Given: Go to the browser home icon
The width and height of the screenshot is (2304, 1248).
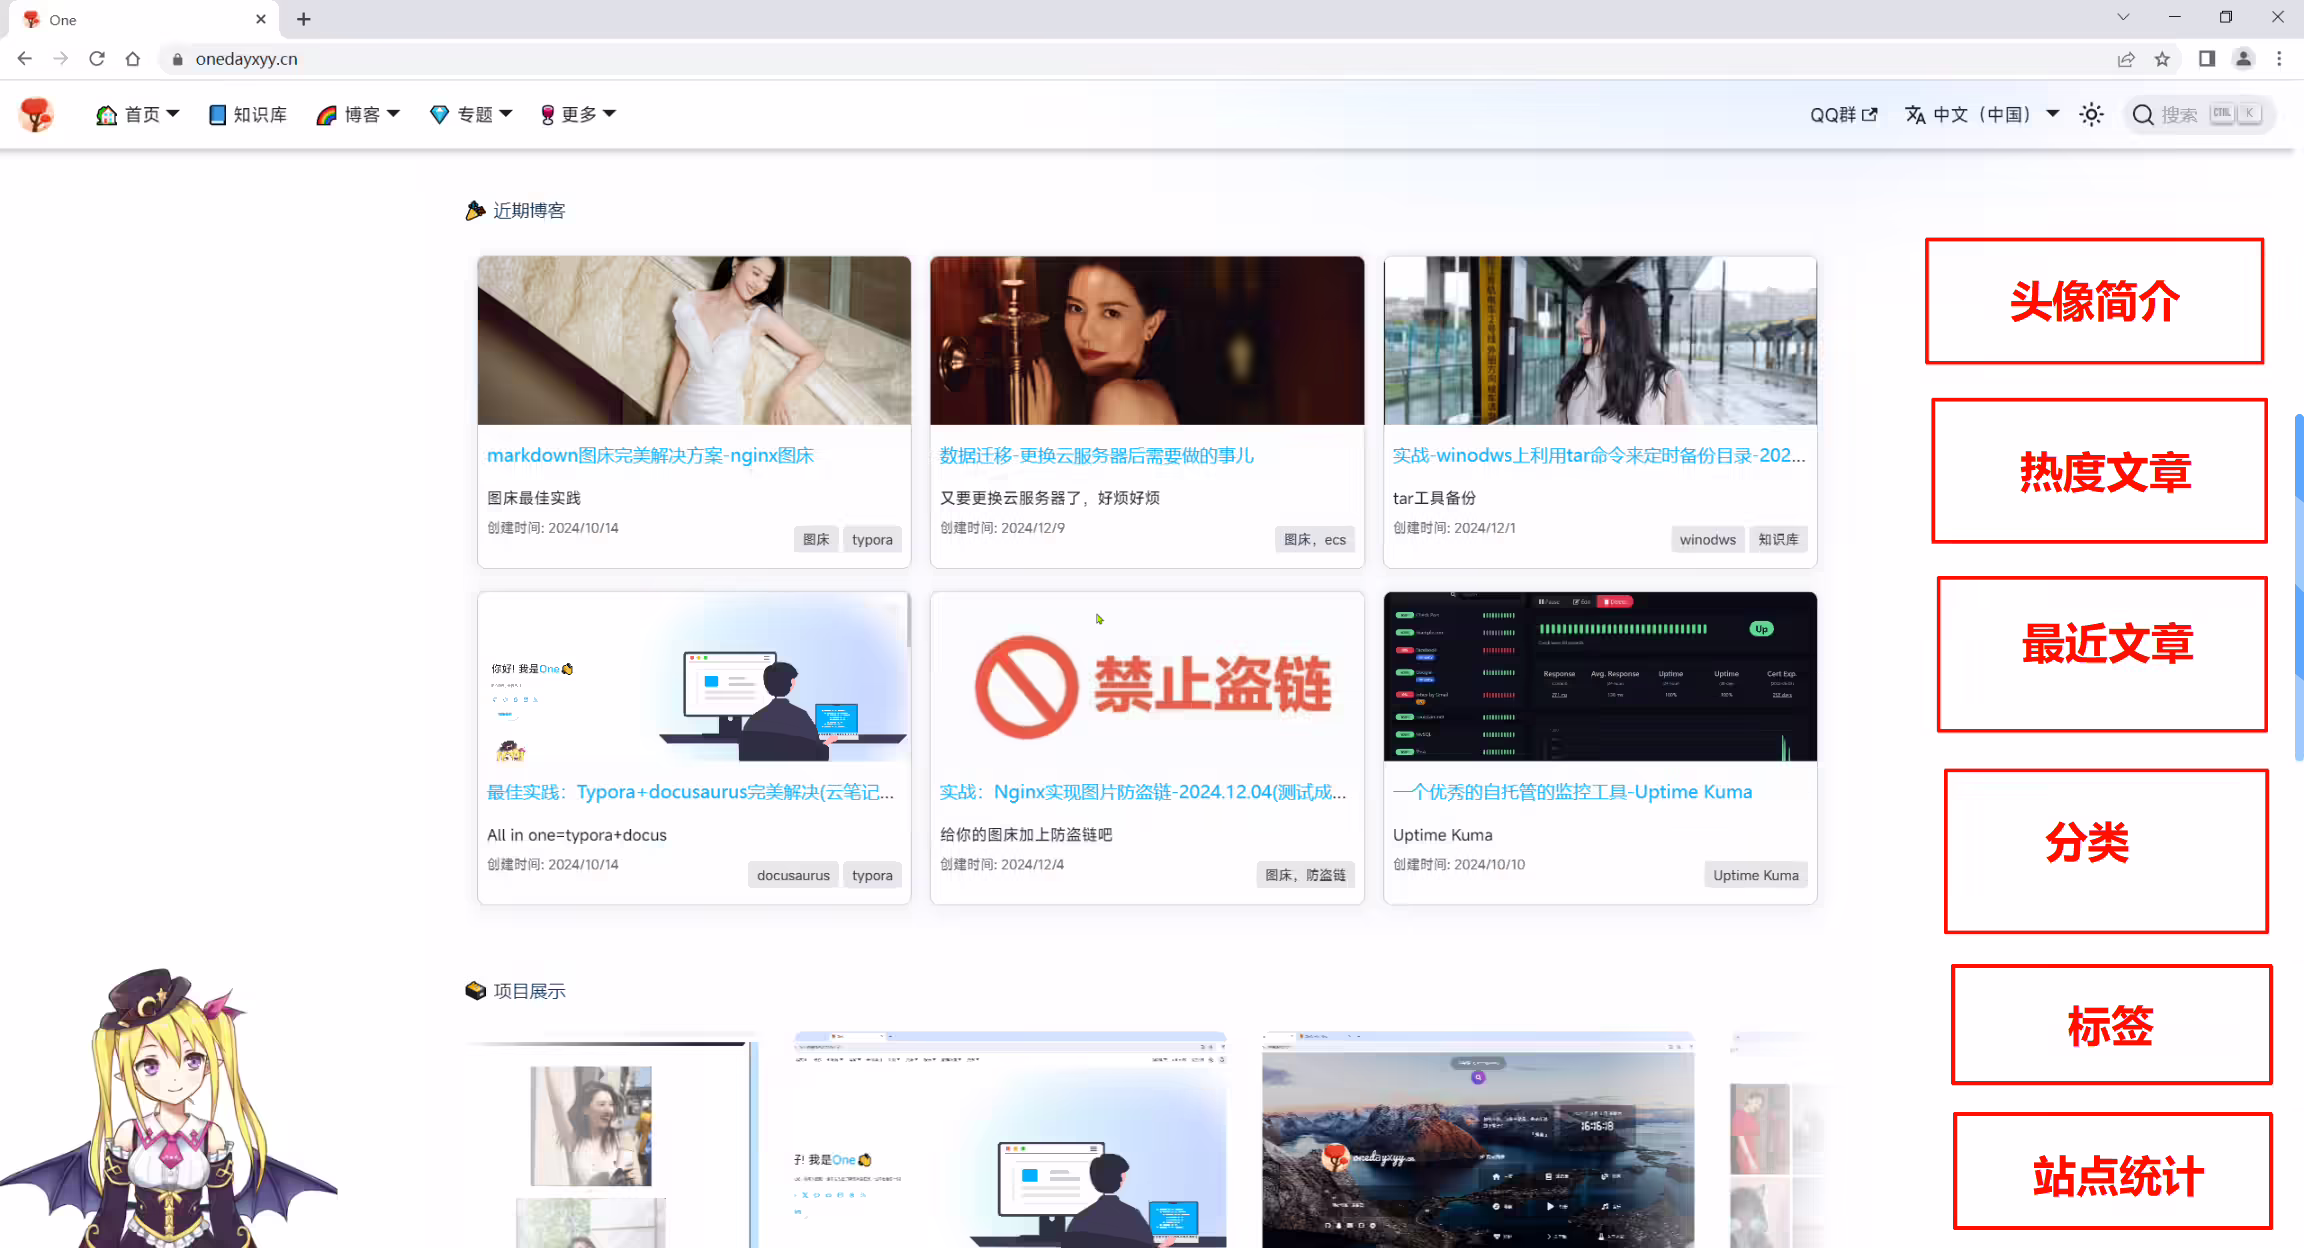Looking at the screenshot, I should click(133, 59).
